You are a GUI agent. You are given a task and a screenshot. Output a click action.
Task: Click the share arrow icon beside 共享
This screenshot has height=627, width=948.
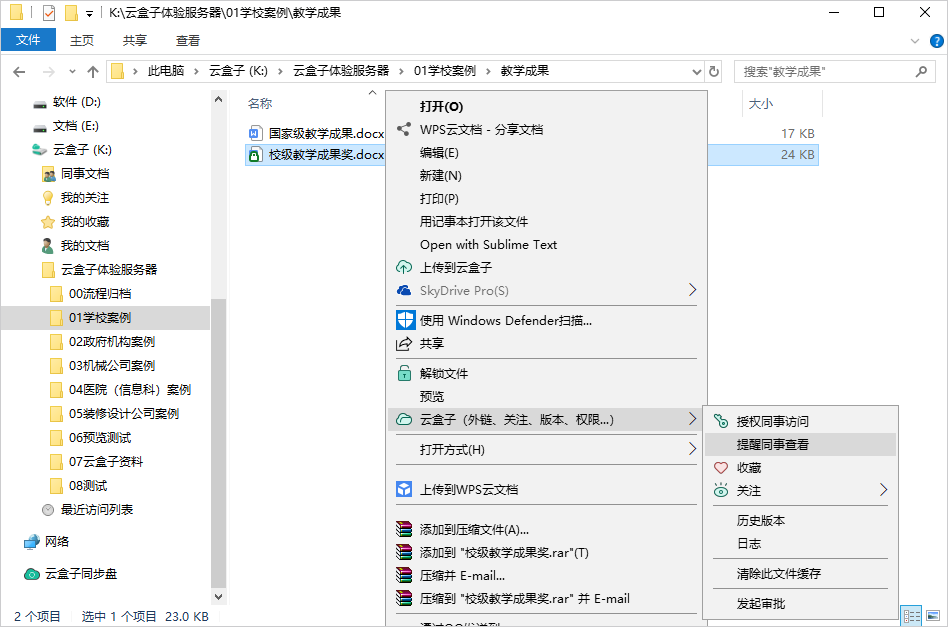403,343
